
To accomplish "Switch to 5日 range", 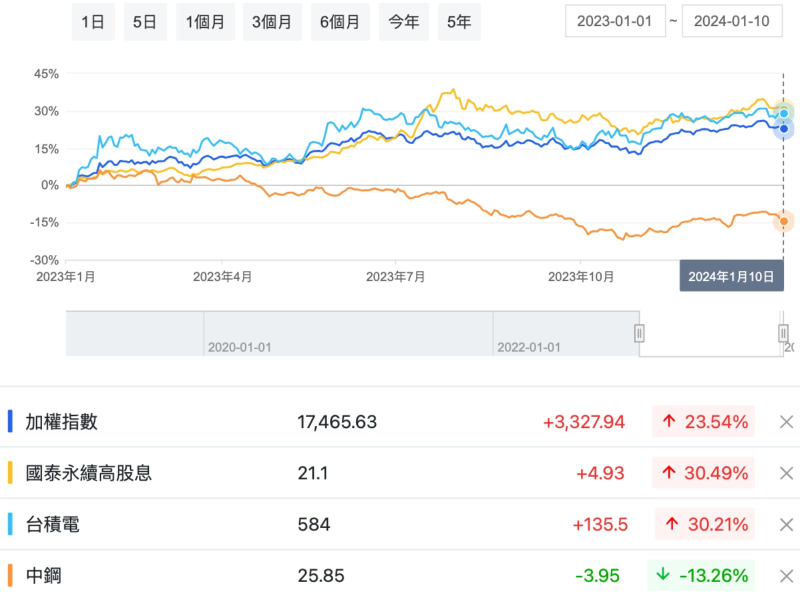I will click(145, 22).
